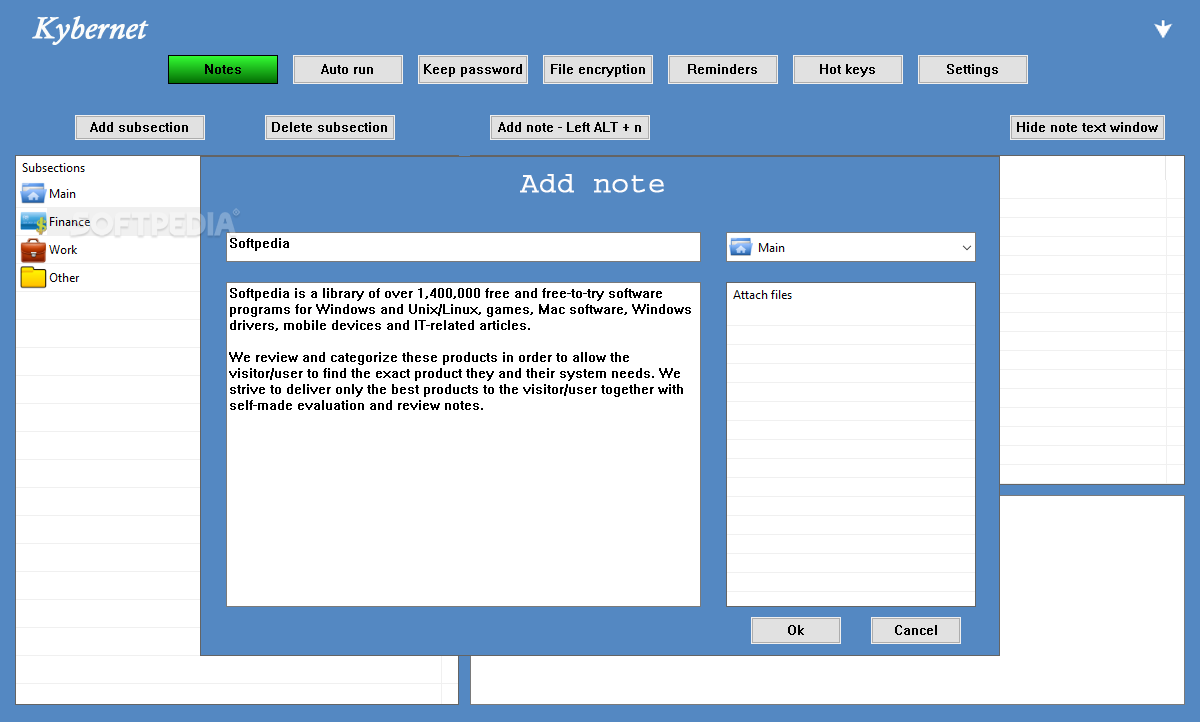The width and height of the screenshot is (1200, 722).
Task: Confirm the new note with Ok
Action: [796, 630]
